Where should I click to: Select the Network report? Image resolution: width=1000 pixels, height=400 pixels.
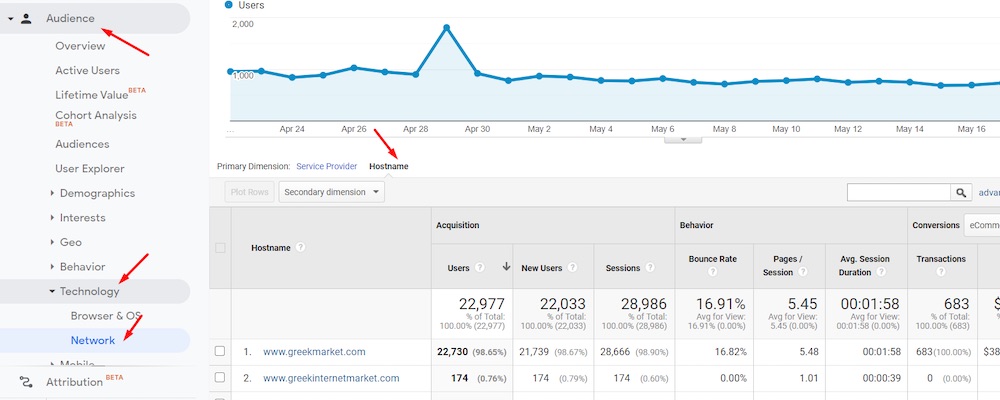(x=93, y=340)
